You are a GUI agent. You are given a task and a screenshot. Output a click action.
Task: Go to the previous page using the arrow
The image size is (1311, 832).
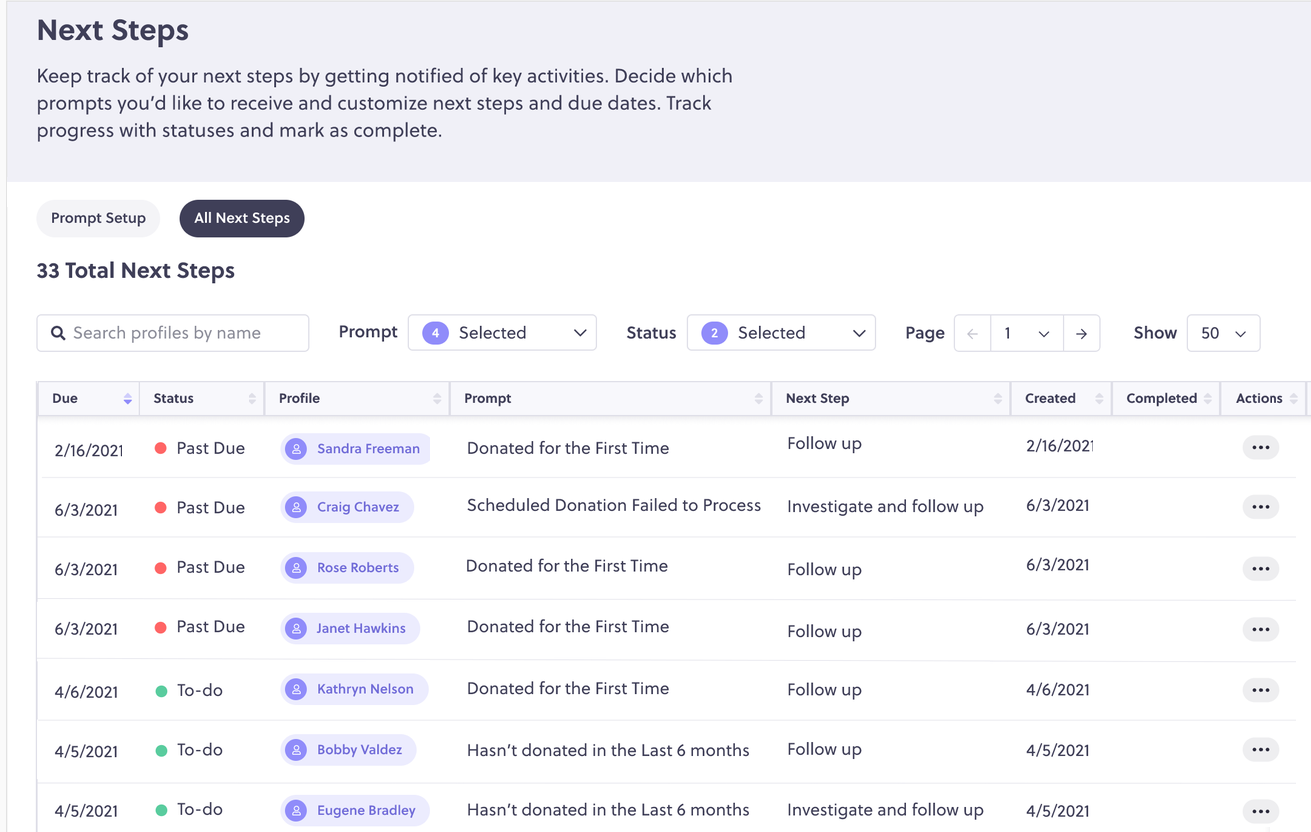tap(971, 333)
